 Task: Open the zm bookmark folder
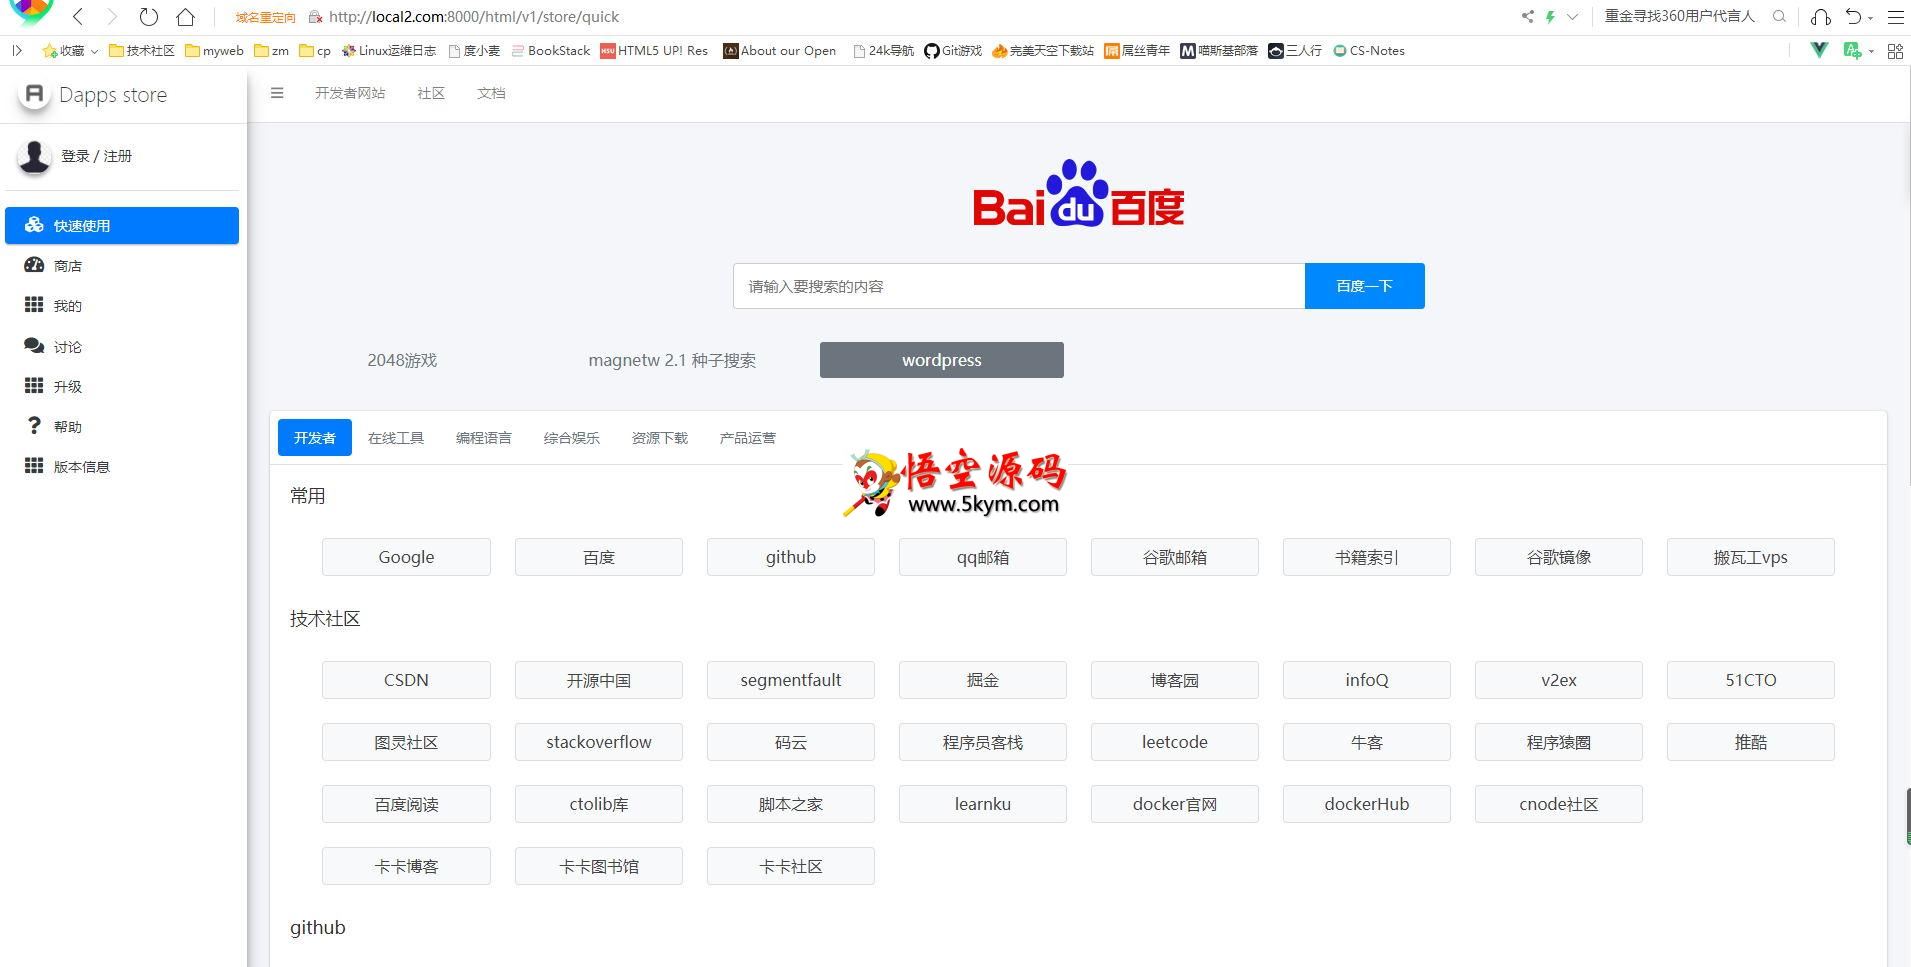272,50
